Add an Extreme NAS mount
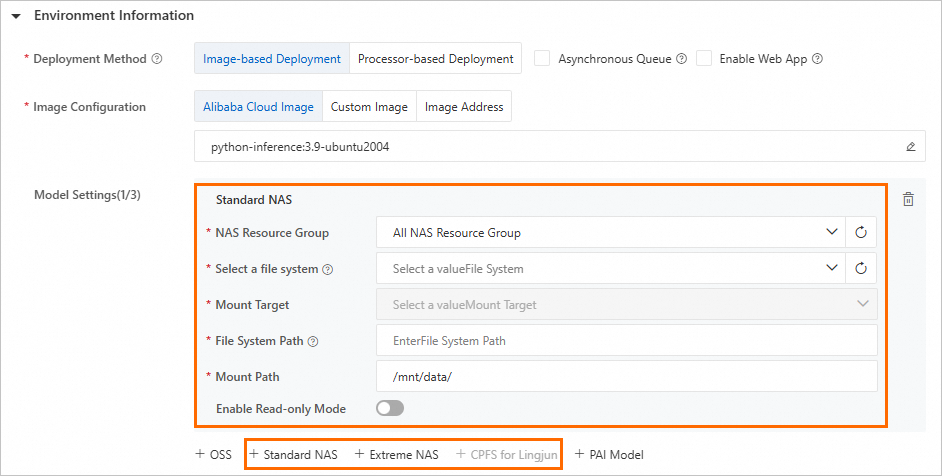The height and width of the screenshot is (476, 942). pos(396,454)
